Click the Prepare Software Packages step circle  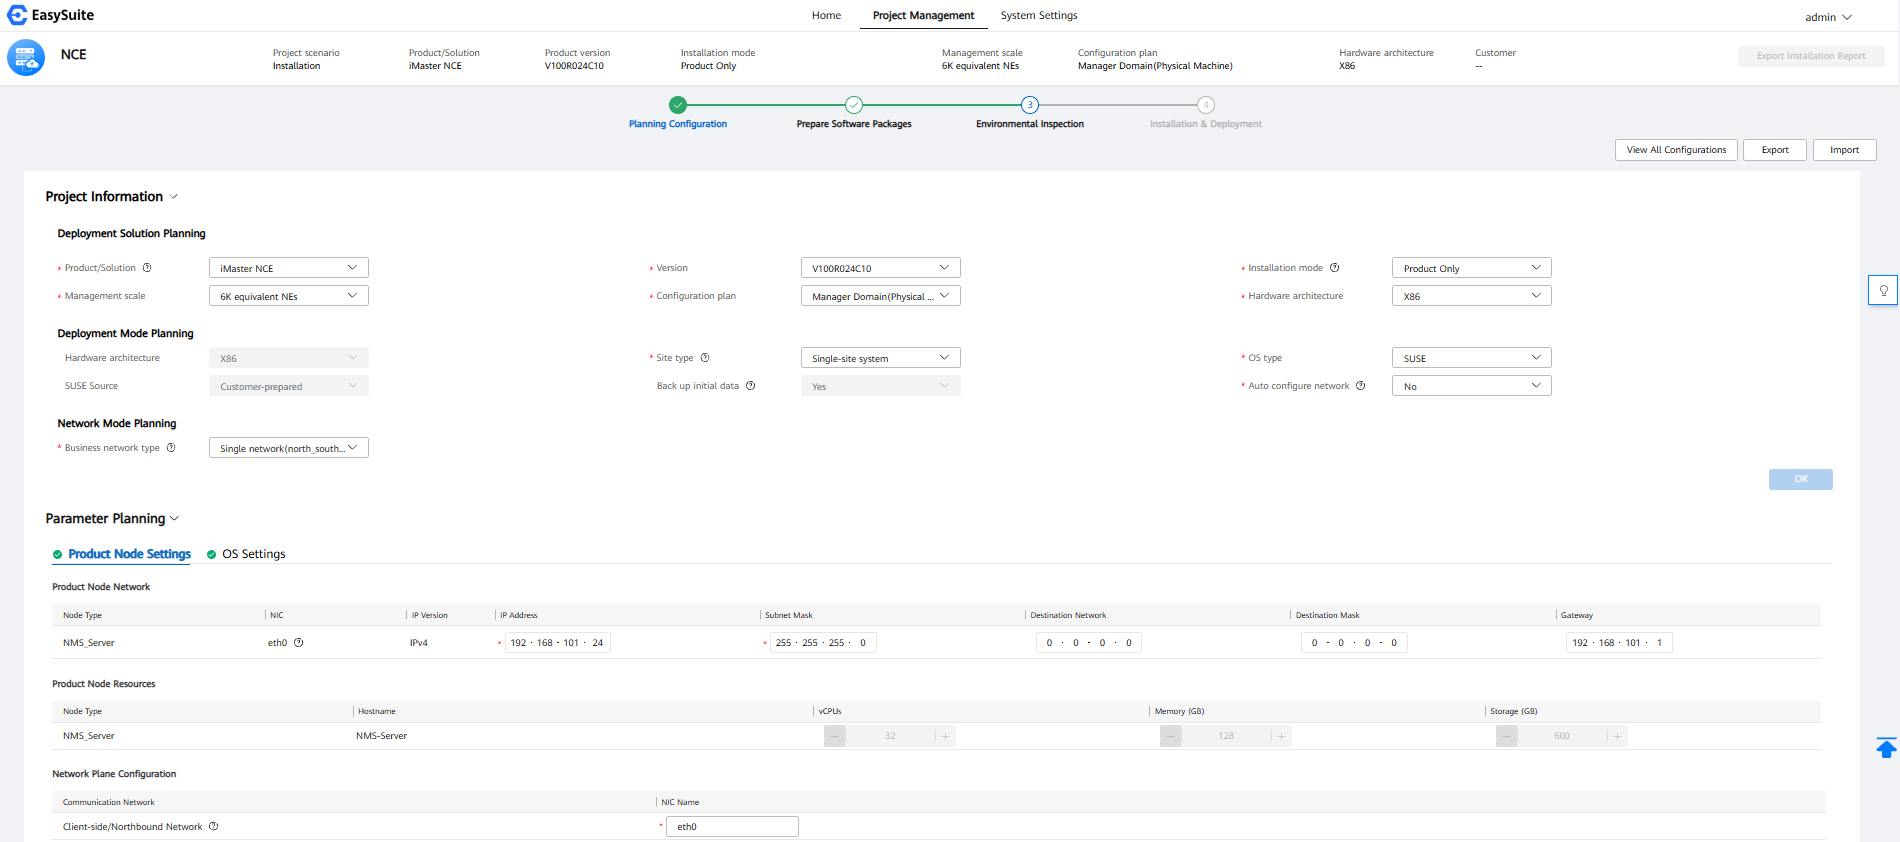pos(854,105)
